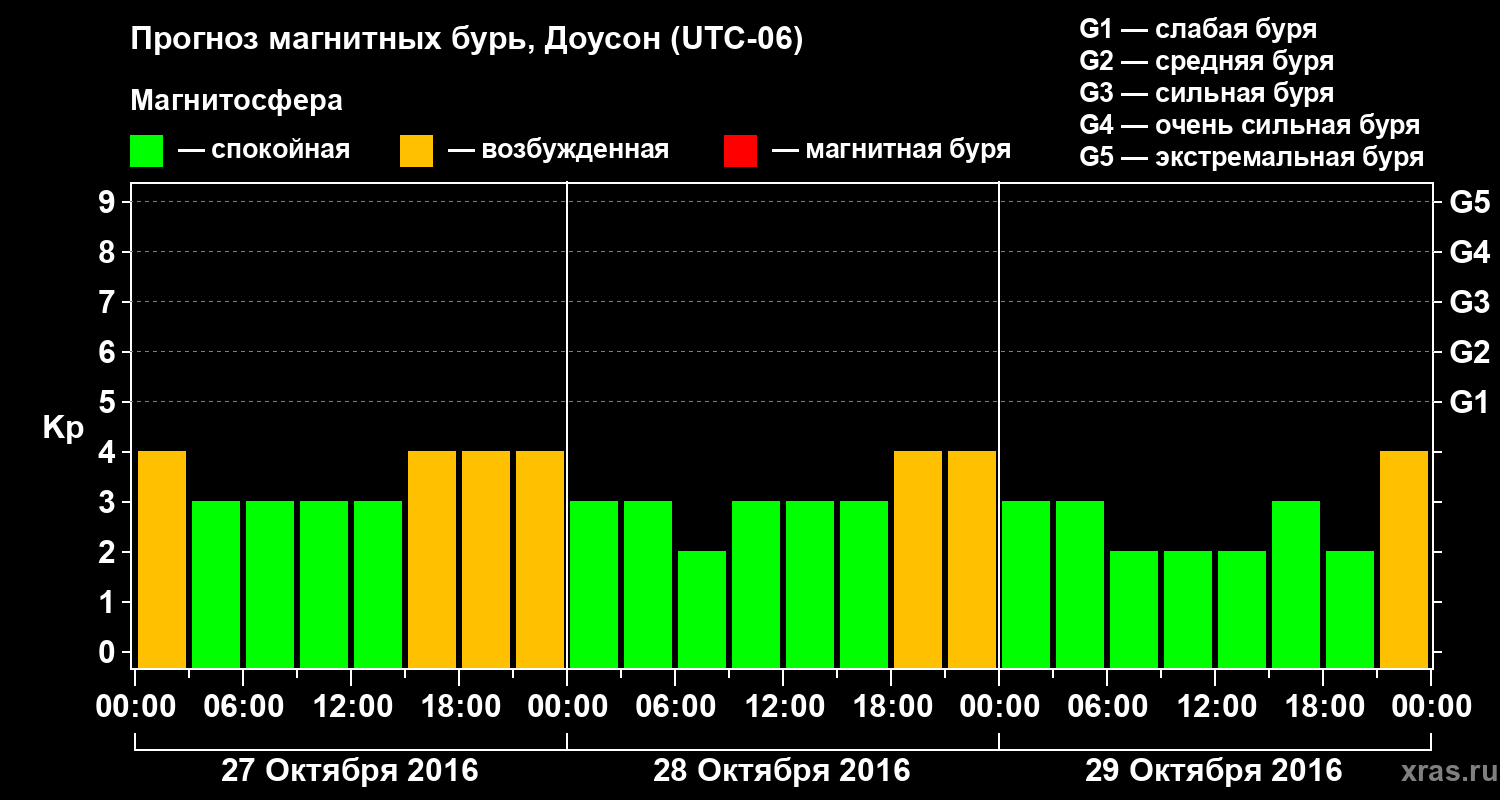Click legend line 'G3 — сильная буря'
Screen dimensions: 1500x800
click(x=1207, y=93)
